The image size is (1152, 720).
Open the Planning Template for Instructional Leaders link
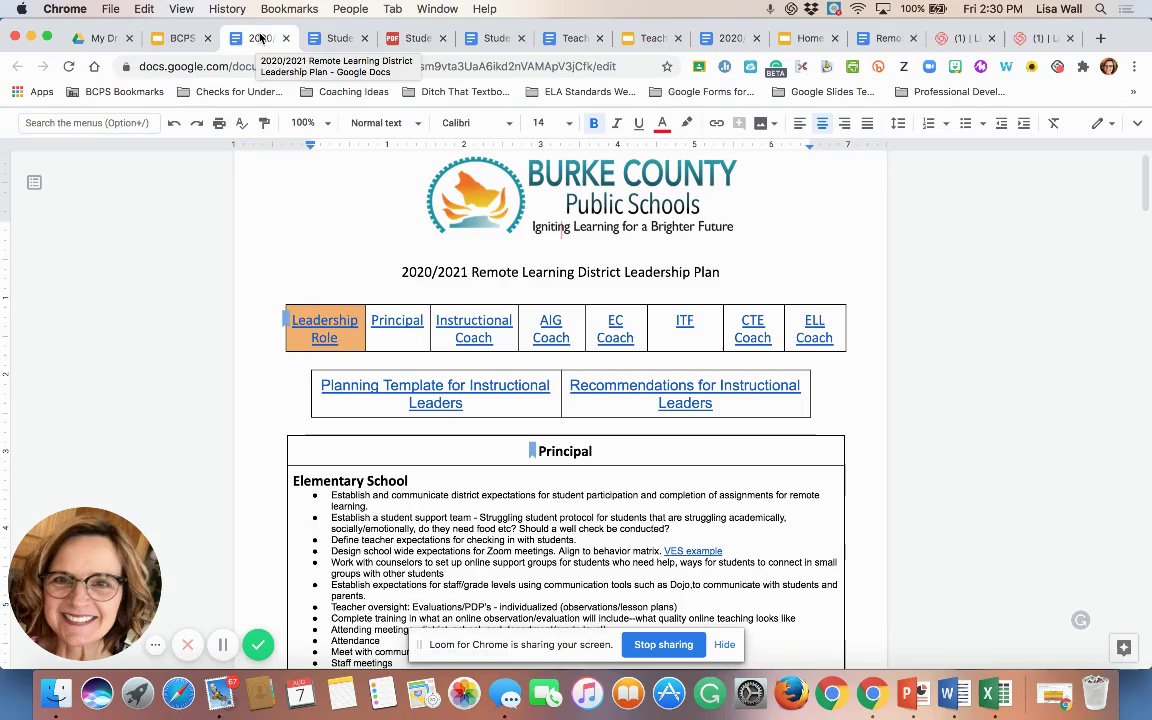pyautogui.click(x=436, y=394)
